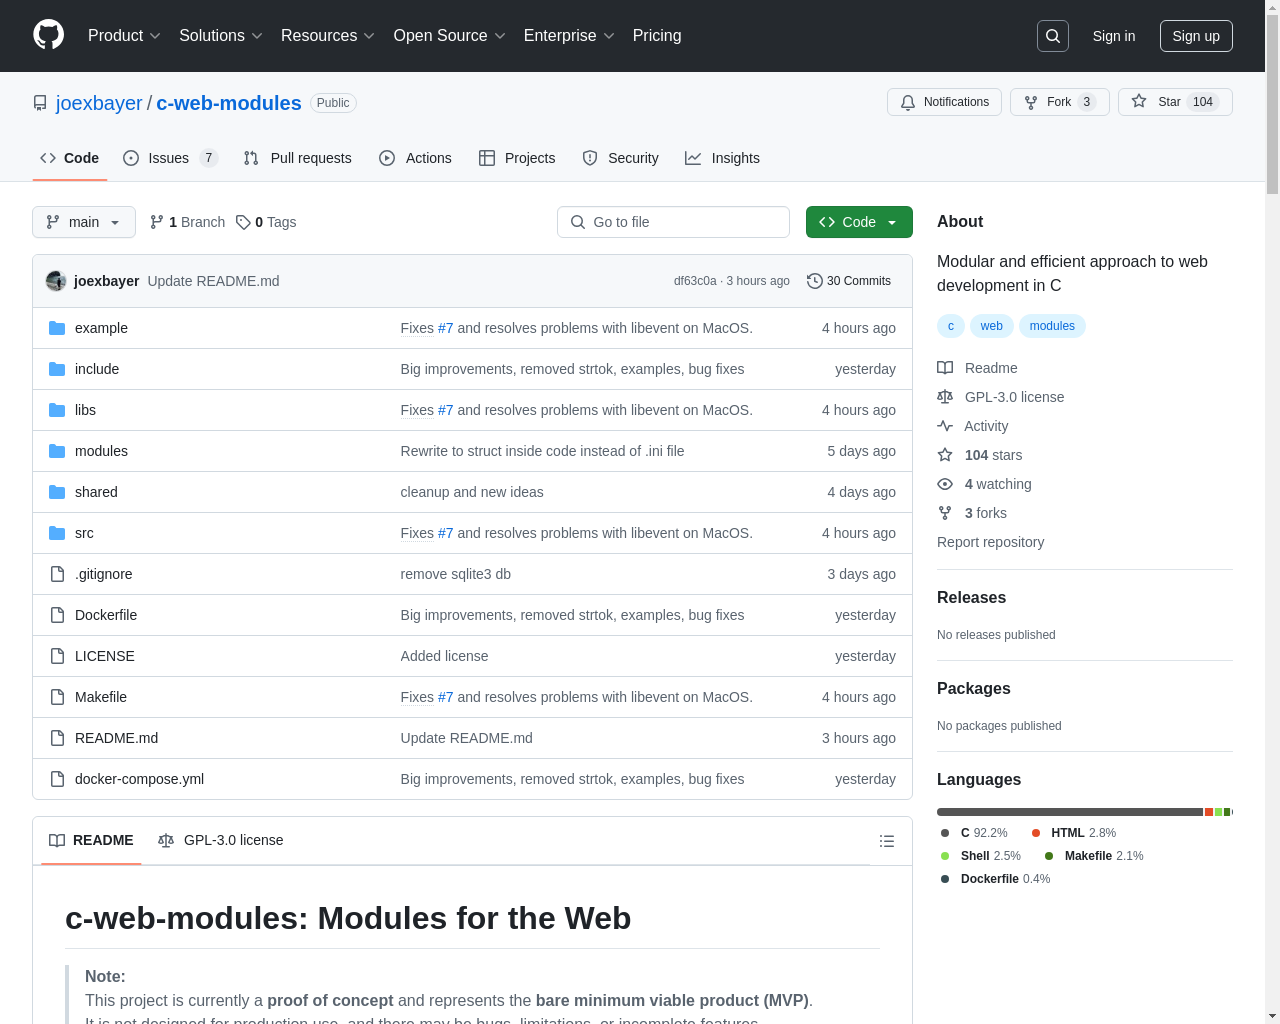Click the C language bar segment
Screen dimensions: 1280x1024
point(1070,812)
